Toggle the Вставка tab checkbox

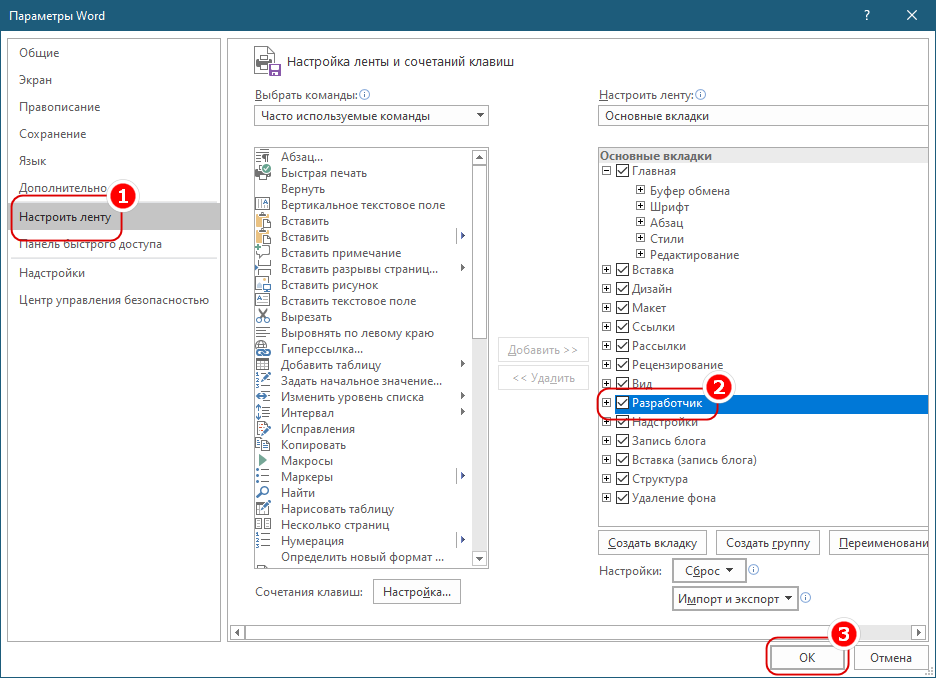point(622,270)
